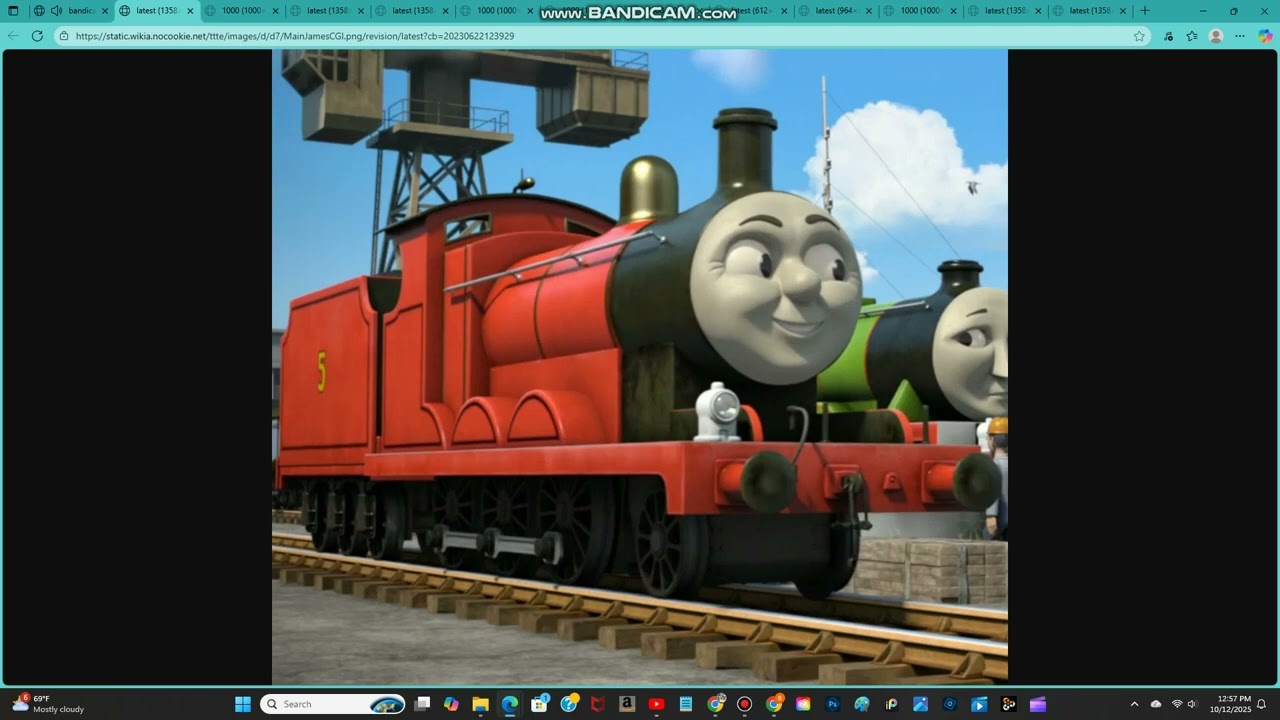Mute the bandicam tab audio icon
Screen dimensions: 1280x720
(x=56, y=11)
